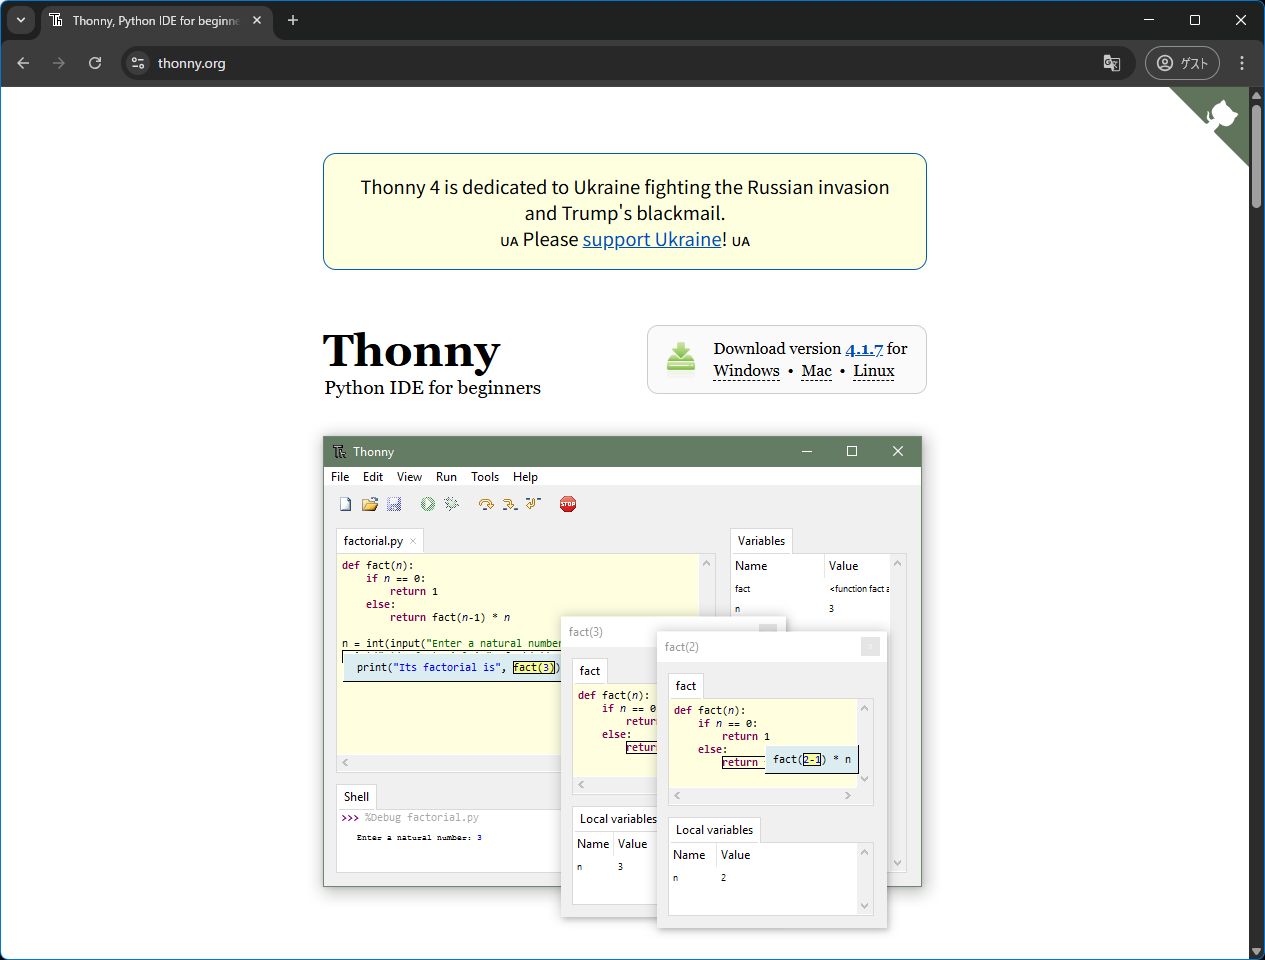This screenshot has height=960, width=1265.
Task: View site information icon in address bar
Action: (138, 63)
